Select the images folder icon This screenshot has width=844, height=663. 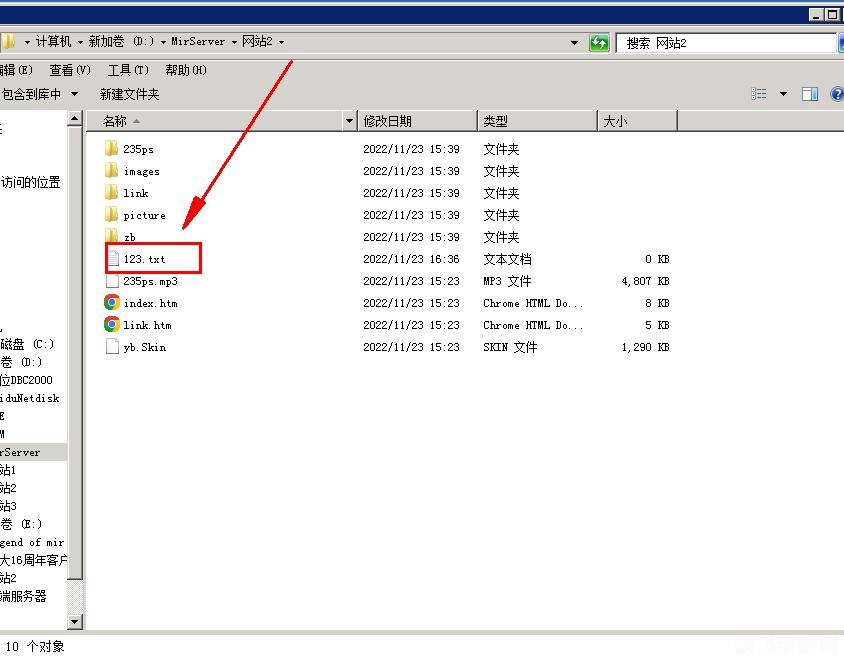tap(111, 170)
